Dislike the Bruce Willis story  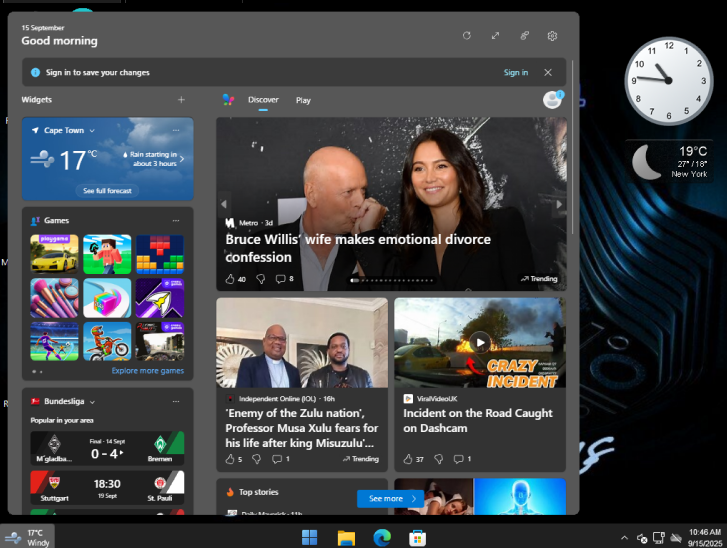(261, 279)
